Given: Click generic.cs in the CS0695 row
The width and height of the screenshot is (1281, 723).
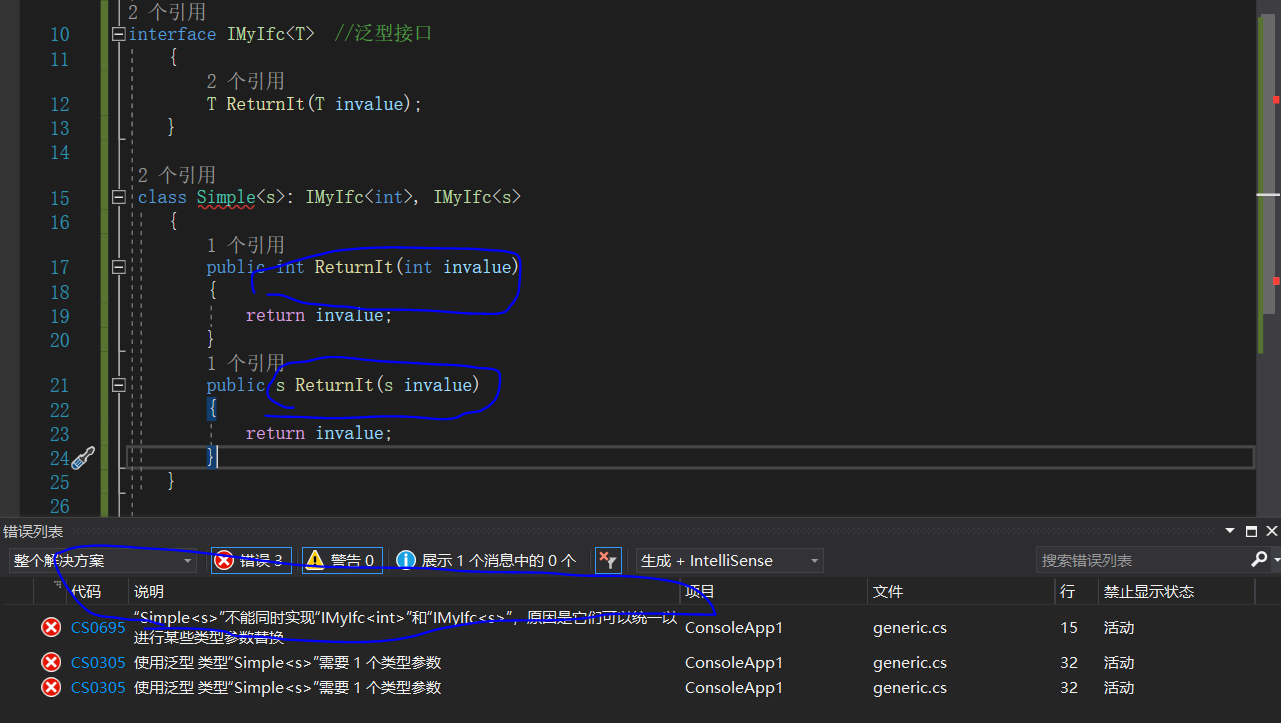Looking at the screenshot, I should (x=910, y=628).
